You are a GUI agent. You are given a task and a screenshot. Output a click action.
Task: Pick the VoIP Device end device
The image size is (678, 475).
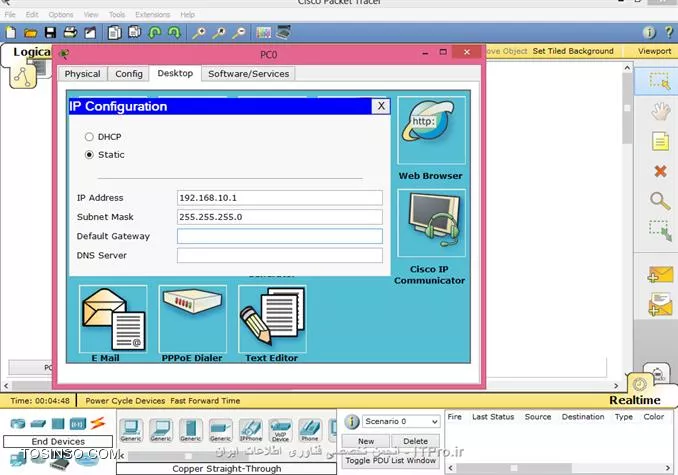point(280,430)
